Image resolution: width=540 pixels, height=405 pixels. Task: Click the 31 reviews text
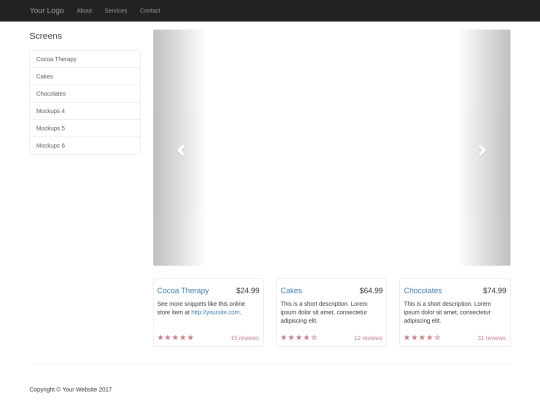point(491,338)
